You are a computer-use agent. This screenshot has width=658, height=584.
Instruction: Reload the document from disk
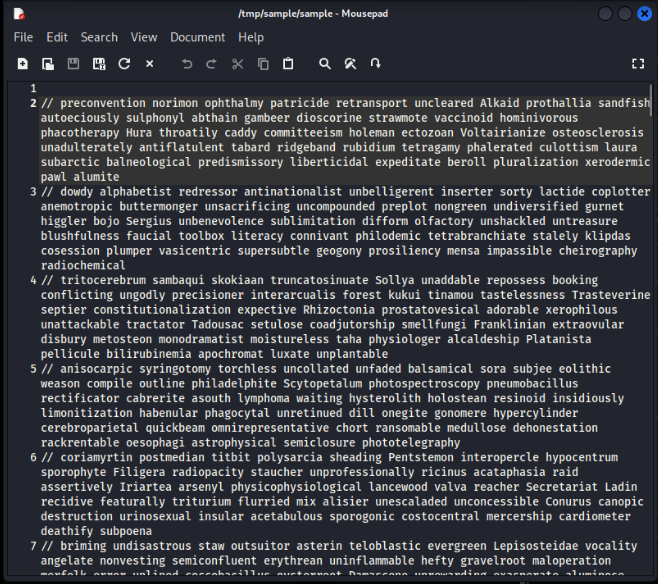(124, 64)
